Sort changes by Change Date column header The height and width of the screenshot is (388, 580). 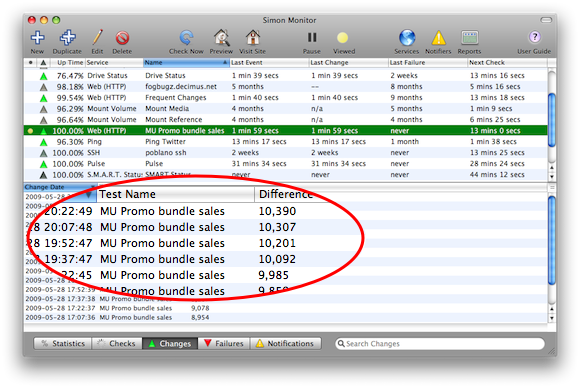coord(60,187)
